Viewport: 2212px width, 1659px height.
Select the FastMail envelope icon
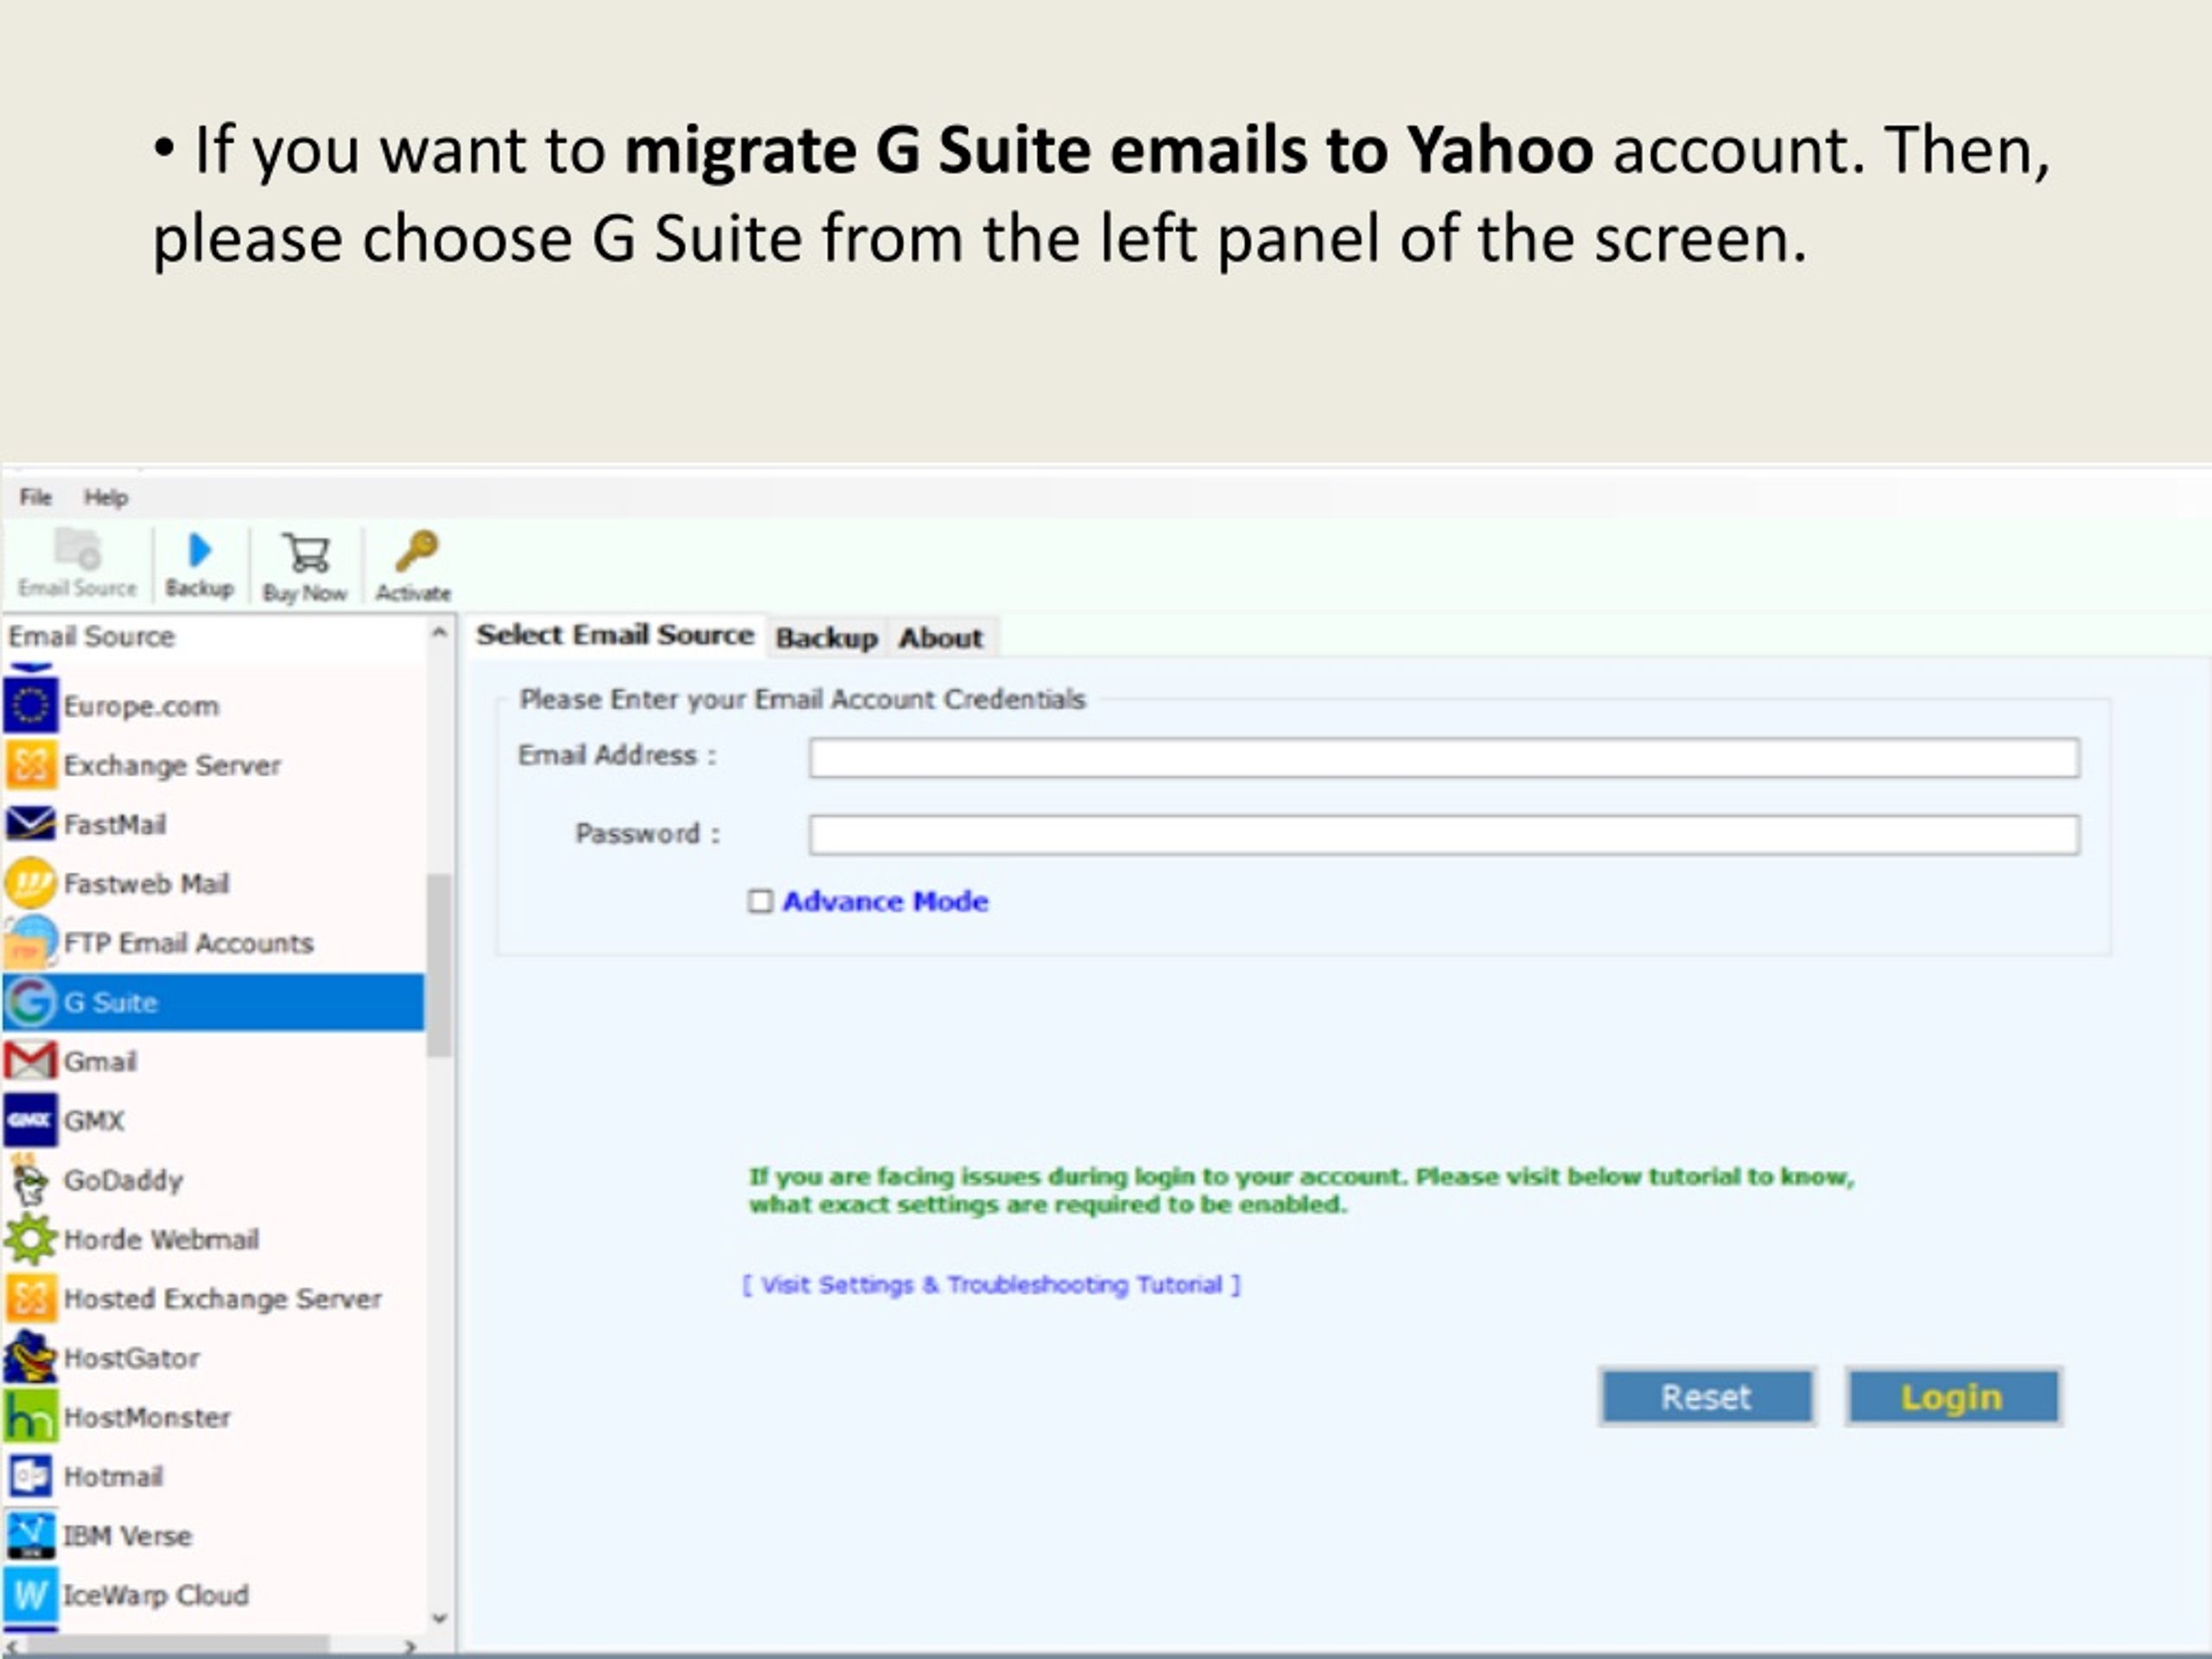[30, 824]
